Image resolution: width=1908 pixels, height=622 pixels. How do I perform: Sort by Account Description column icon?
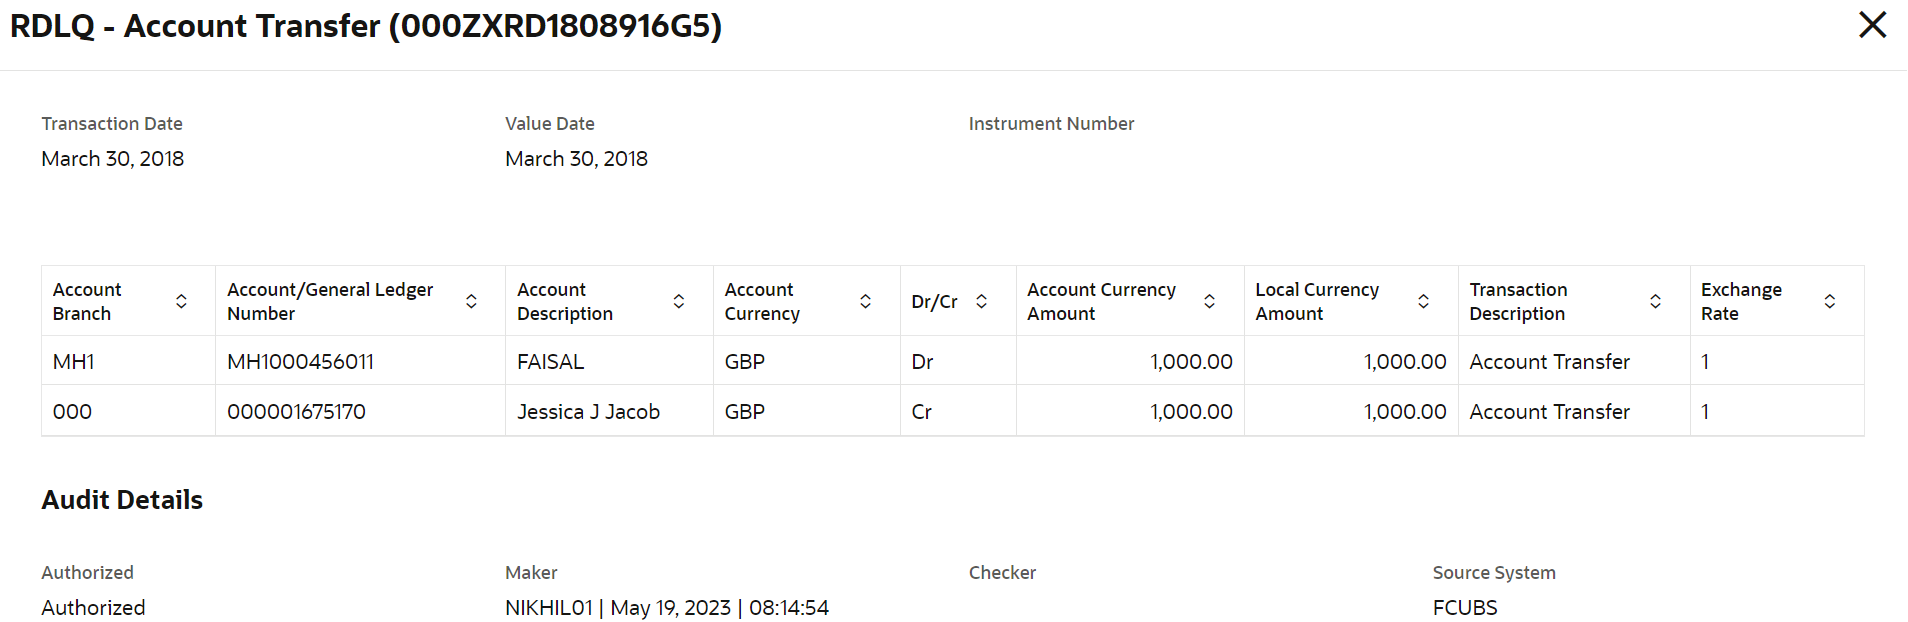679,301
